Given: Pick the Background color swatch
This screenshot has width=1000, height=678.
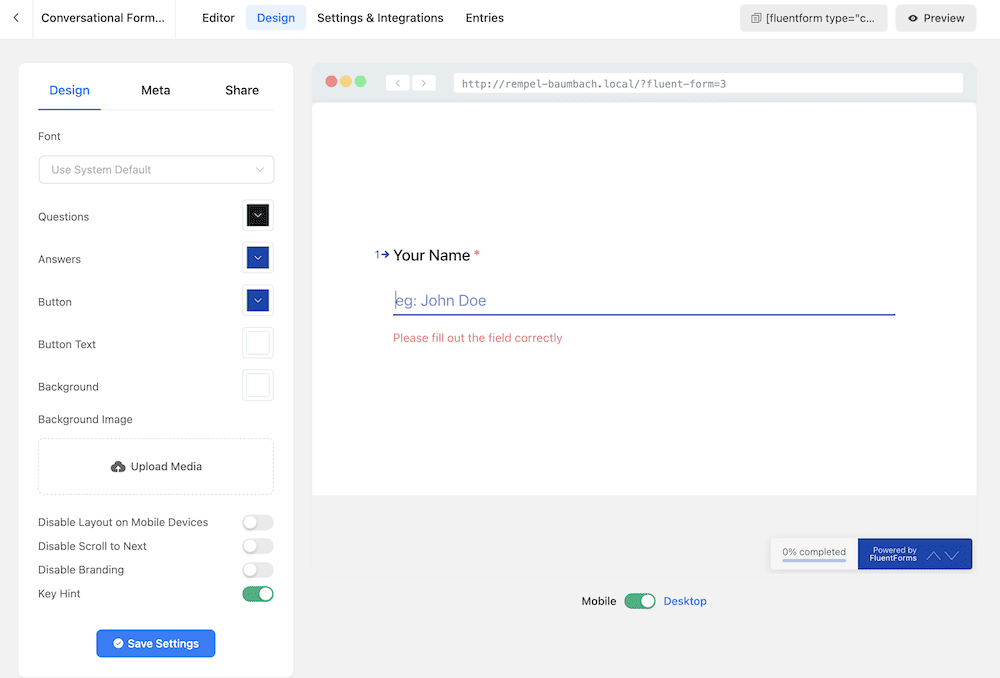Looking at the screenshot, I should 258,385.
